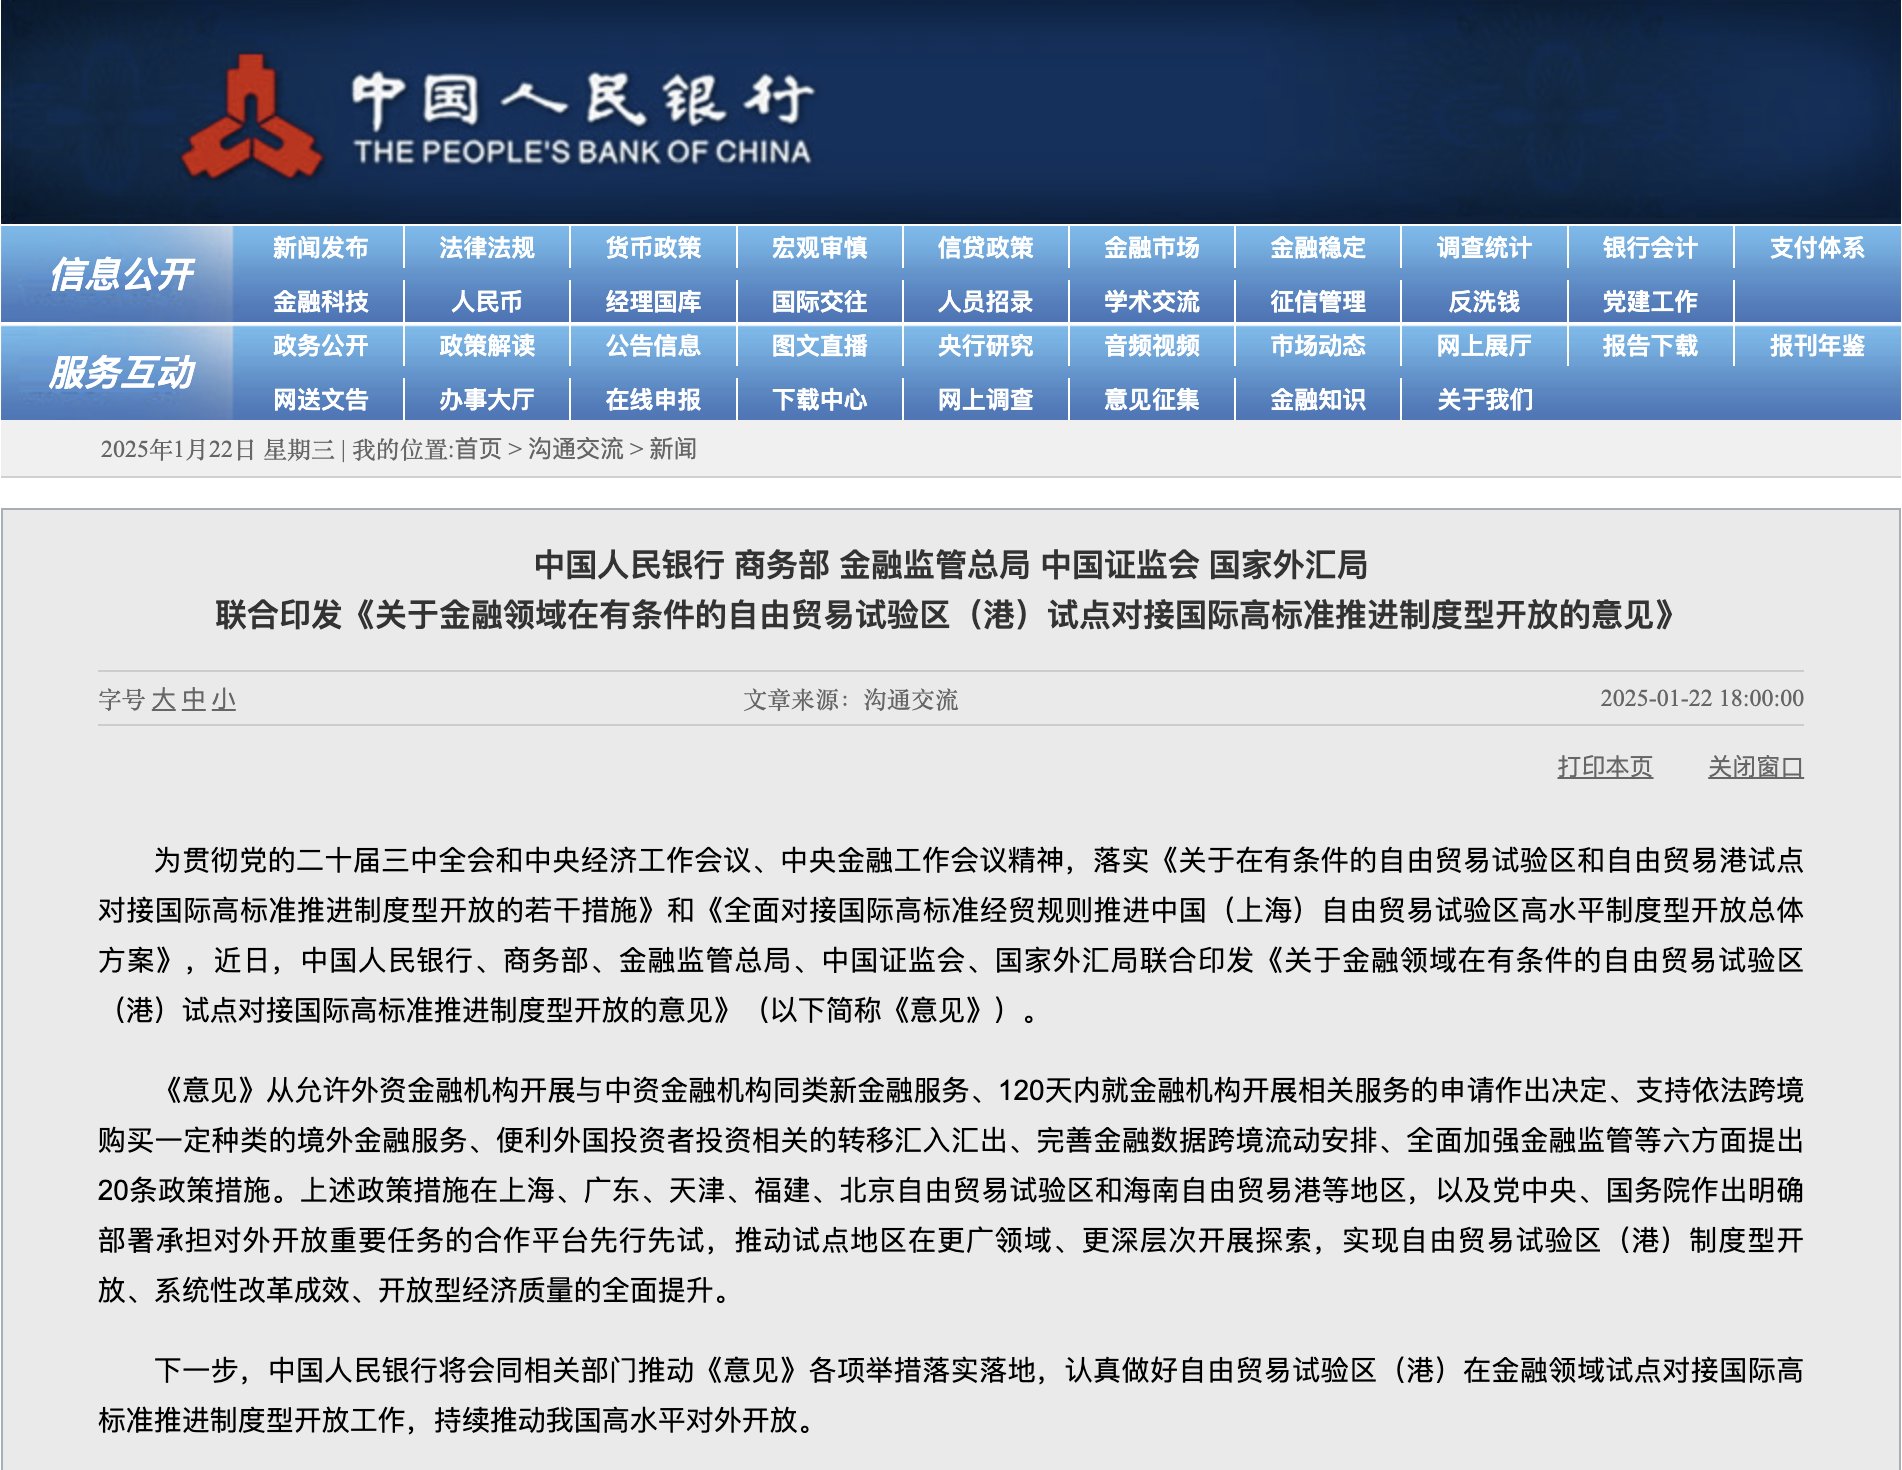Go to the 金融市场 section
1902x1470 pixels.
[x=1151, y=248]
